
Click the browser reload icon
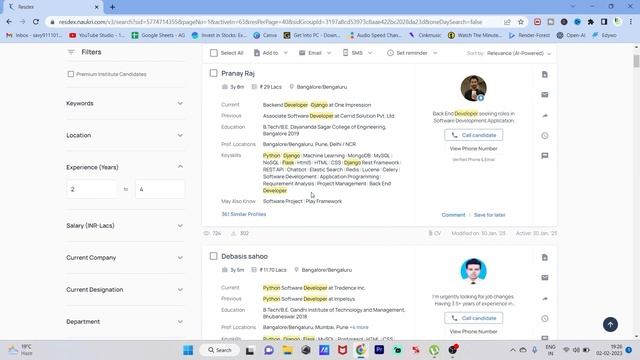(x=36, y=22)
